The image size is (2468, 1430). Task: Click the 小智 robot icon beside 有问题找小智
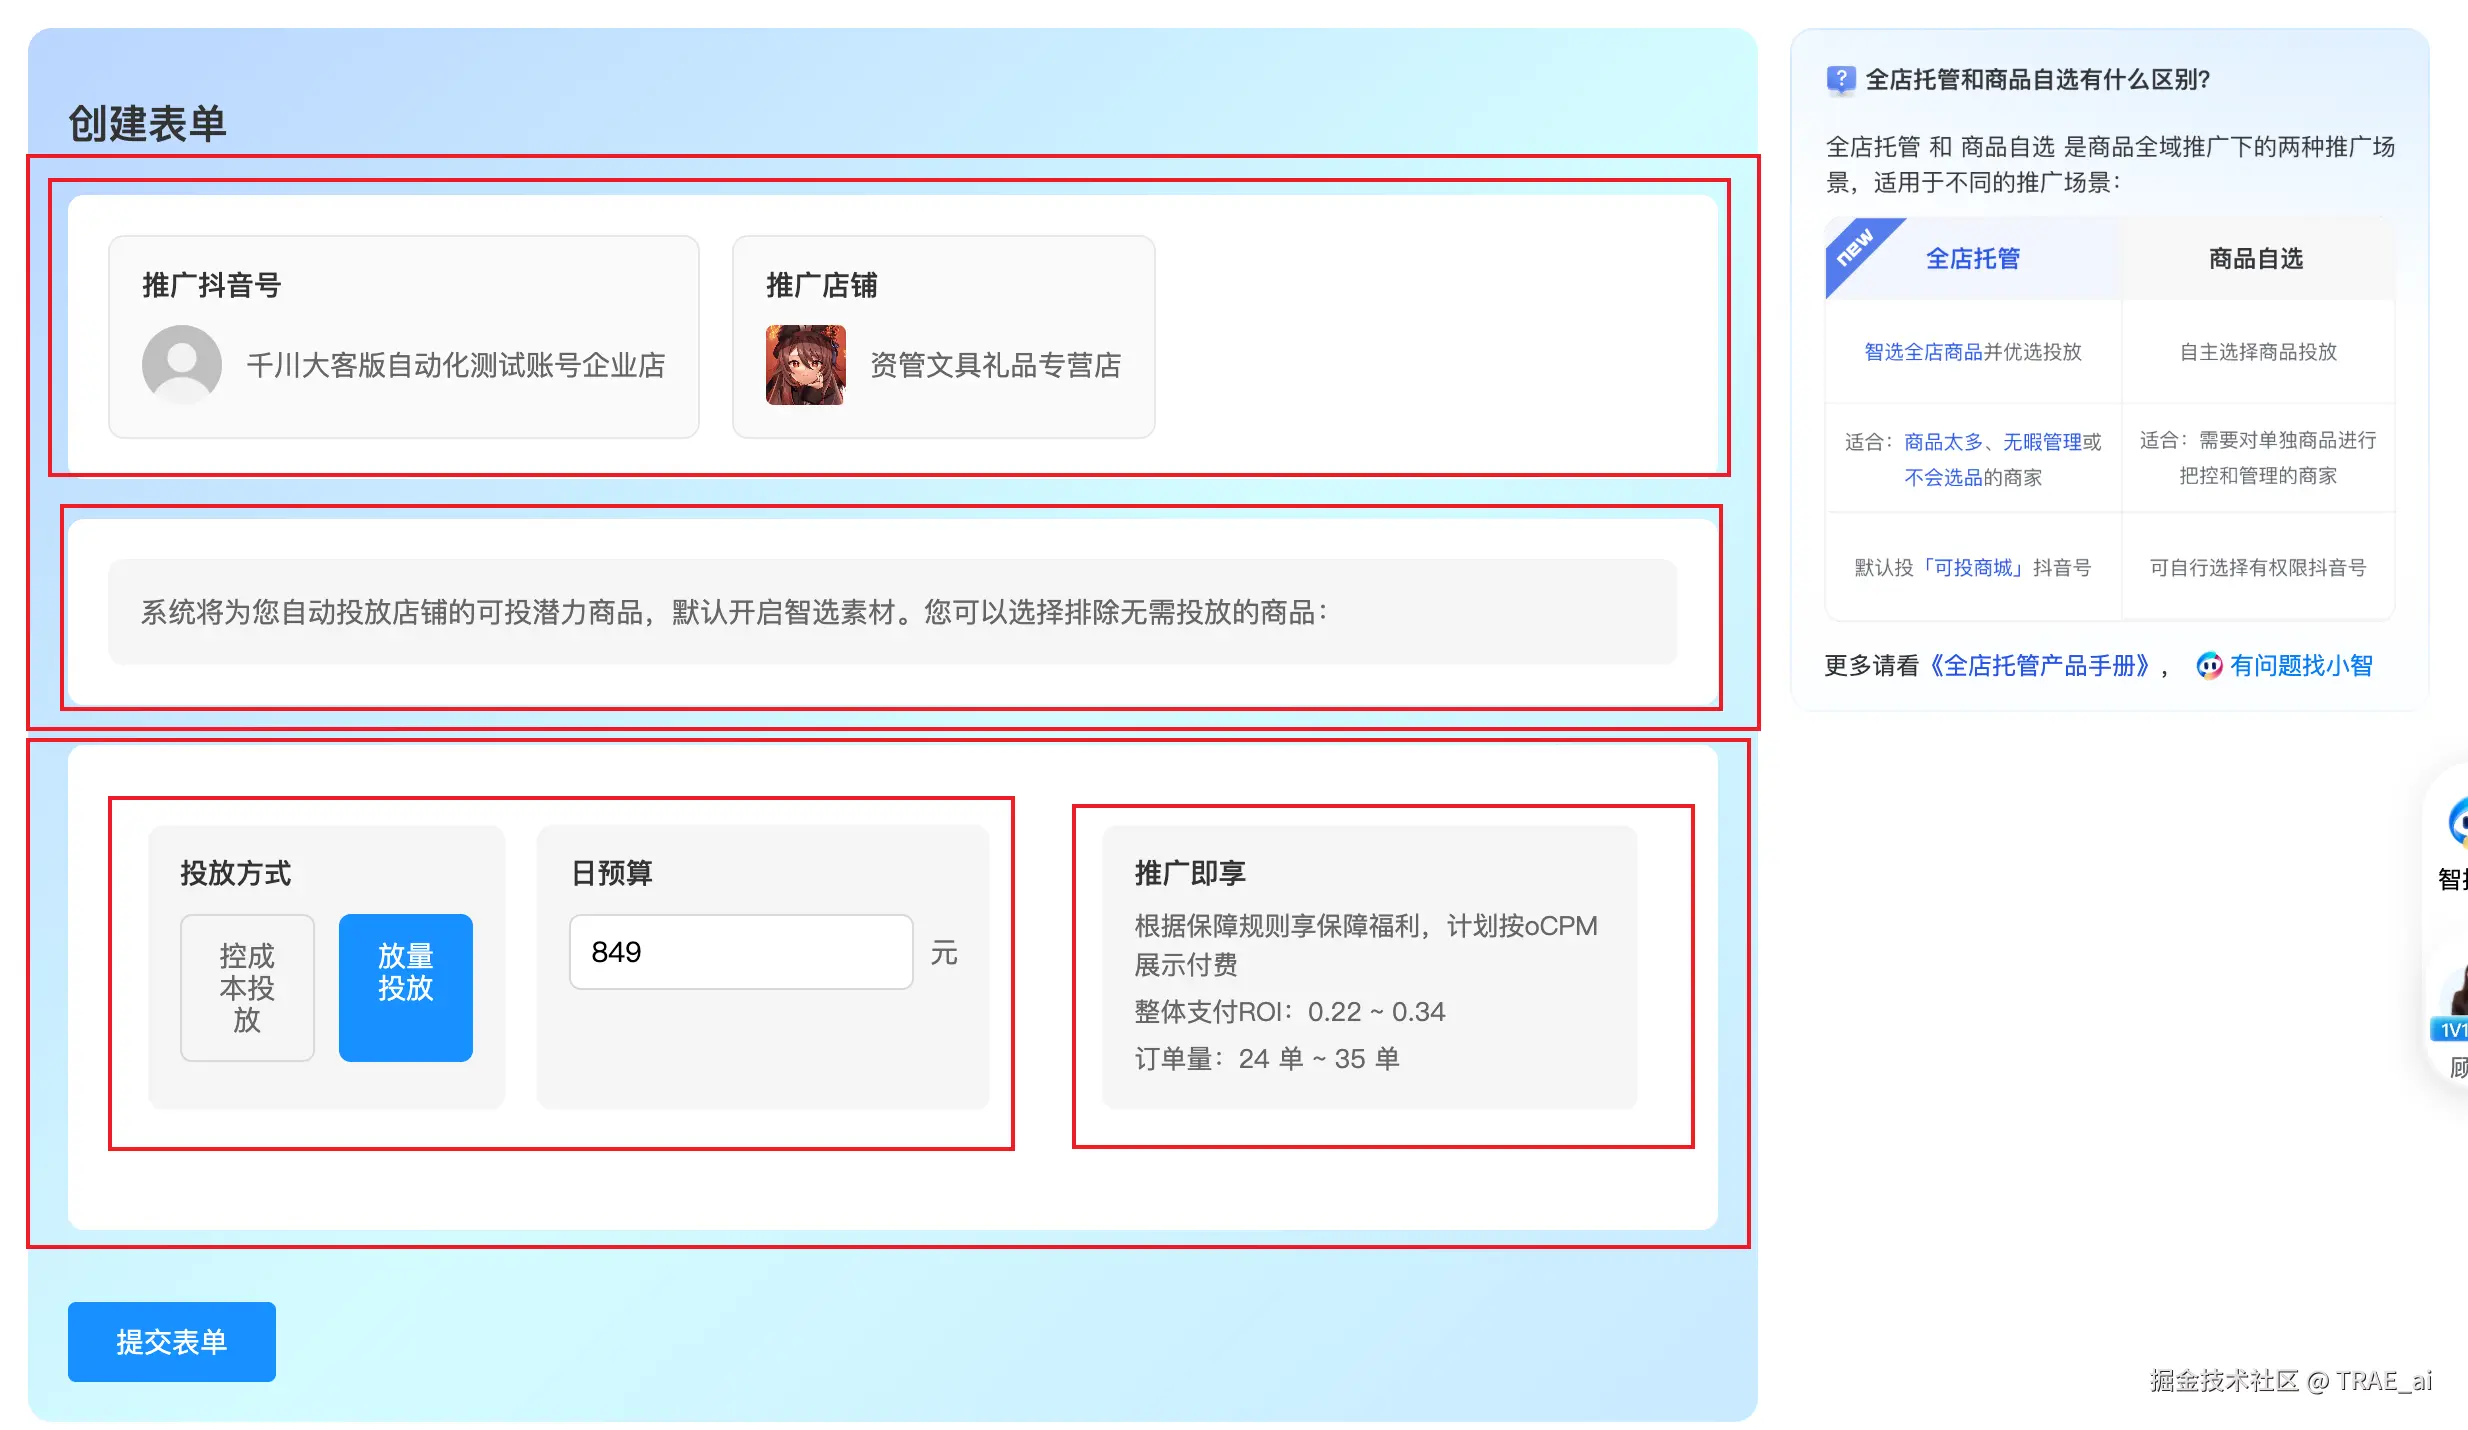tap(2208, 666)
